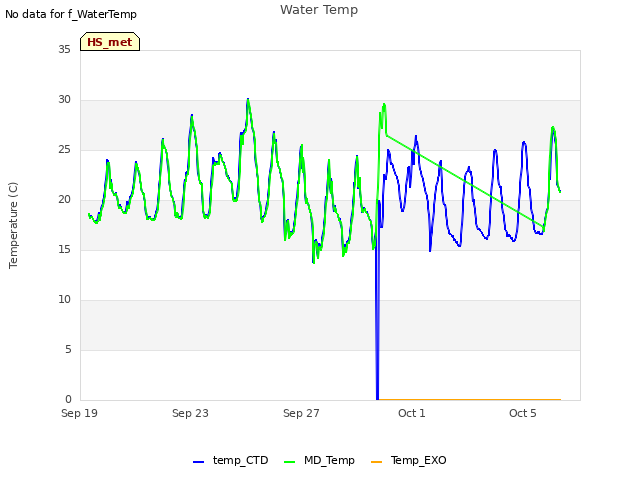This screenshot has height=480, width=640.
Task: Click the 'No data for f_WaterTemp' message
Action: (71, 14)
